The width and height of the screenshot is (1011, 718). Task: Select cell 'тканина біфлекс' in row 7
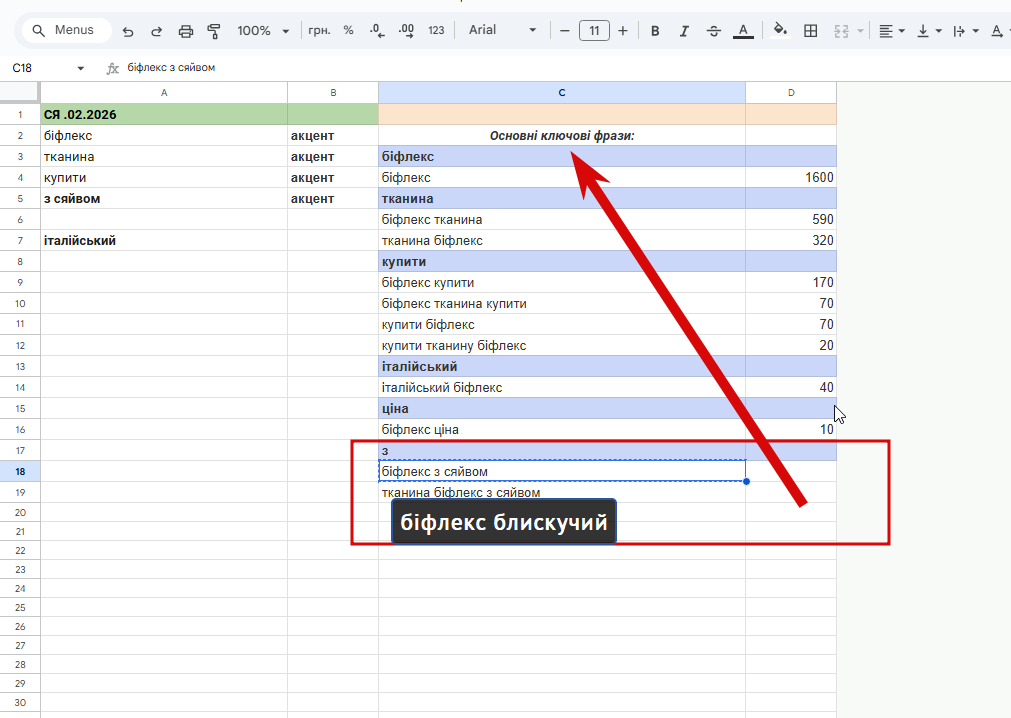[562, 240]
